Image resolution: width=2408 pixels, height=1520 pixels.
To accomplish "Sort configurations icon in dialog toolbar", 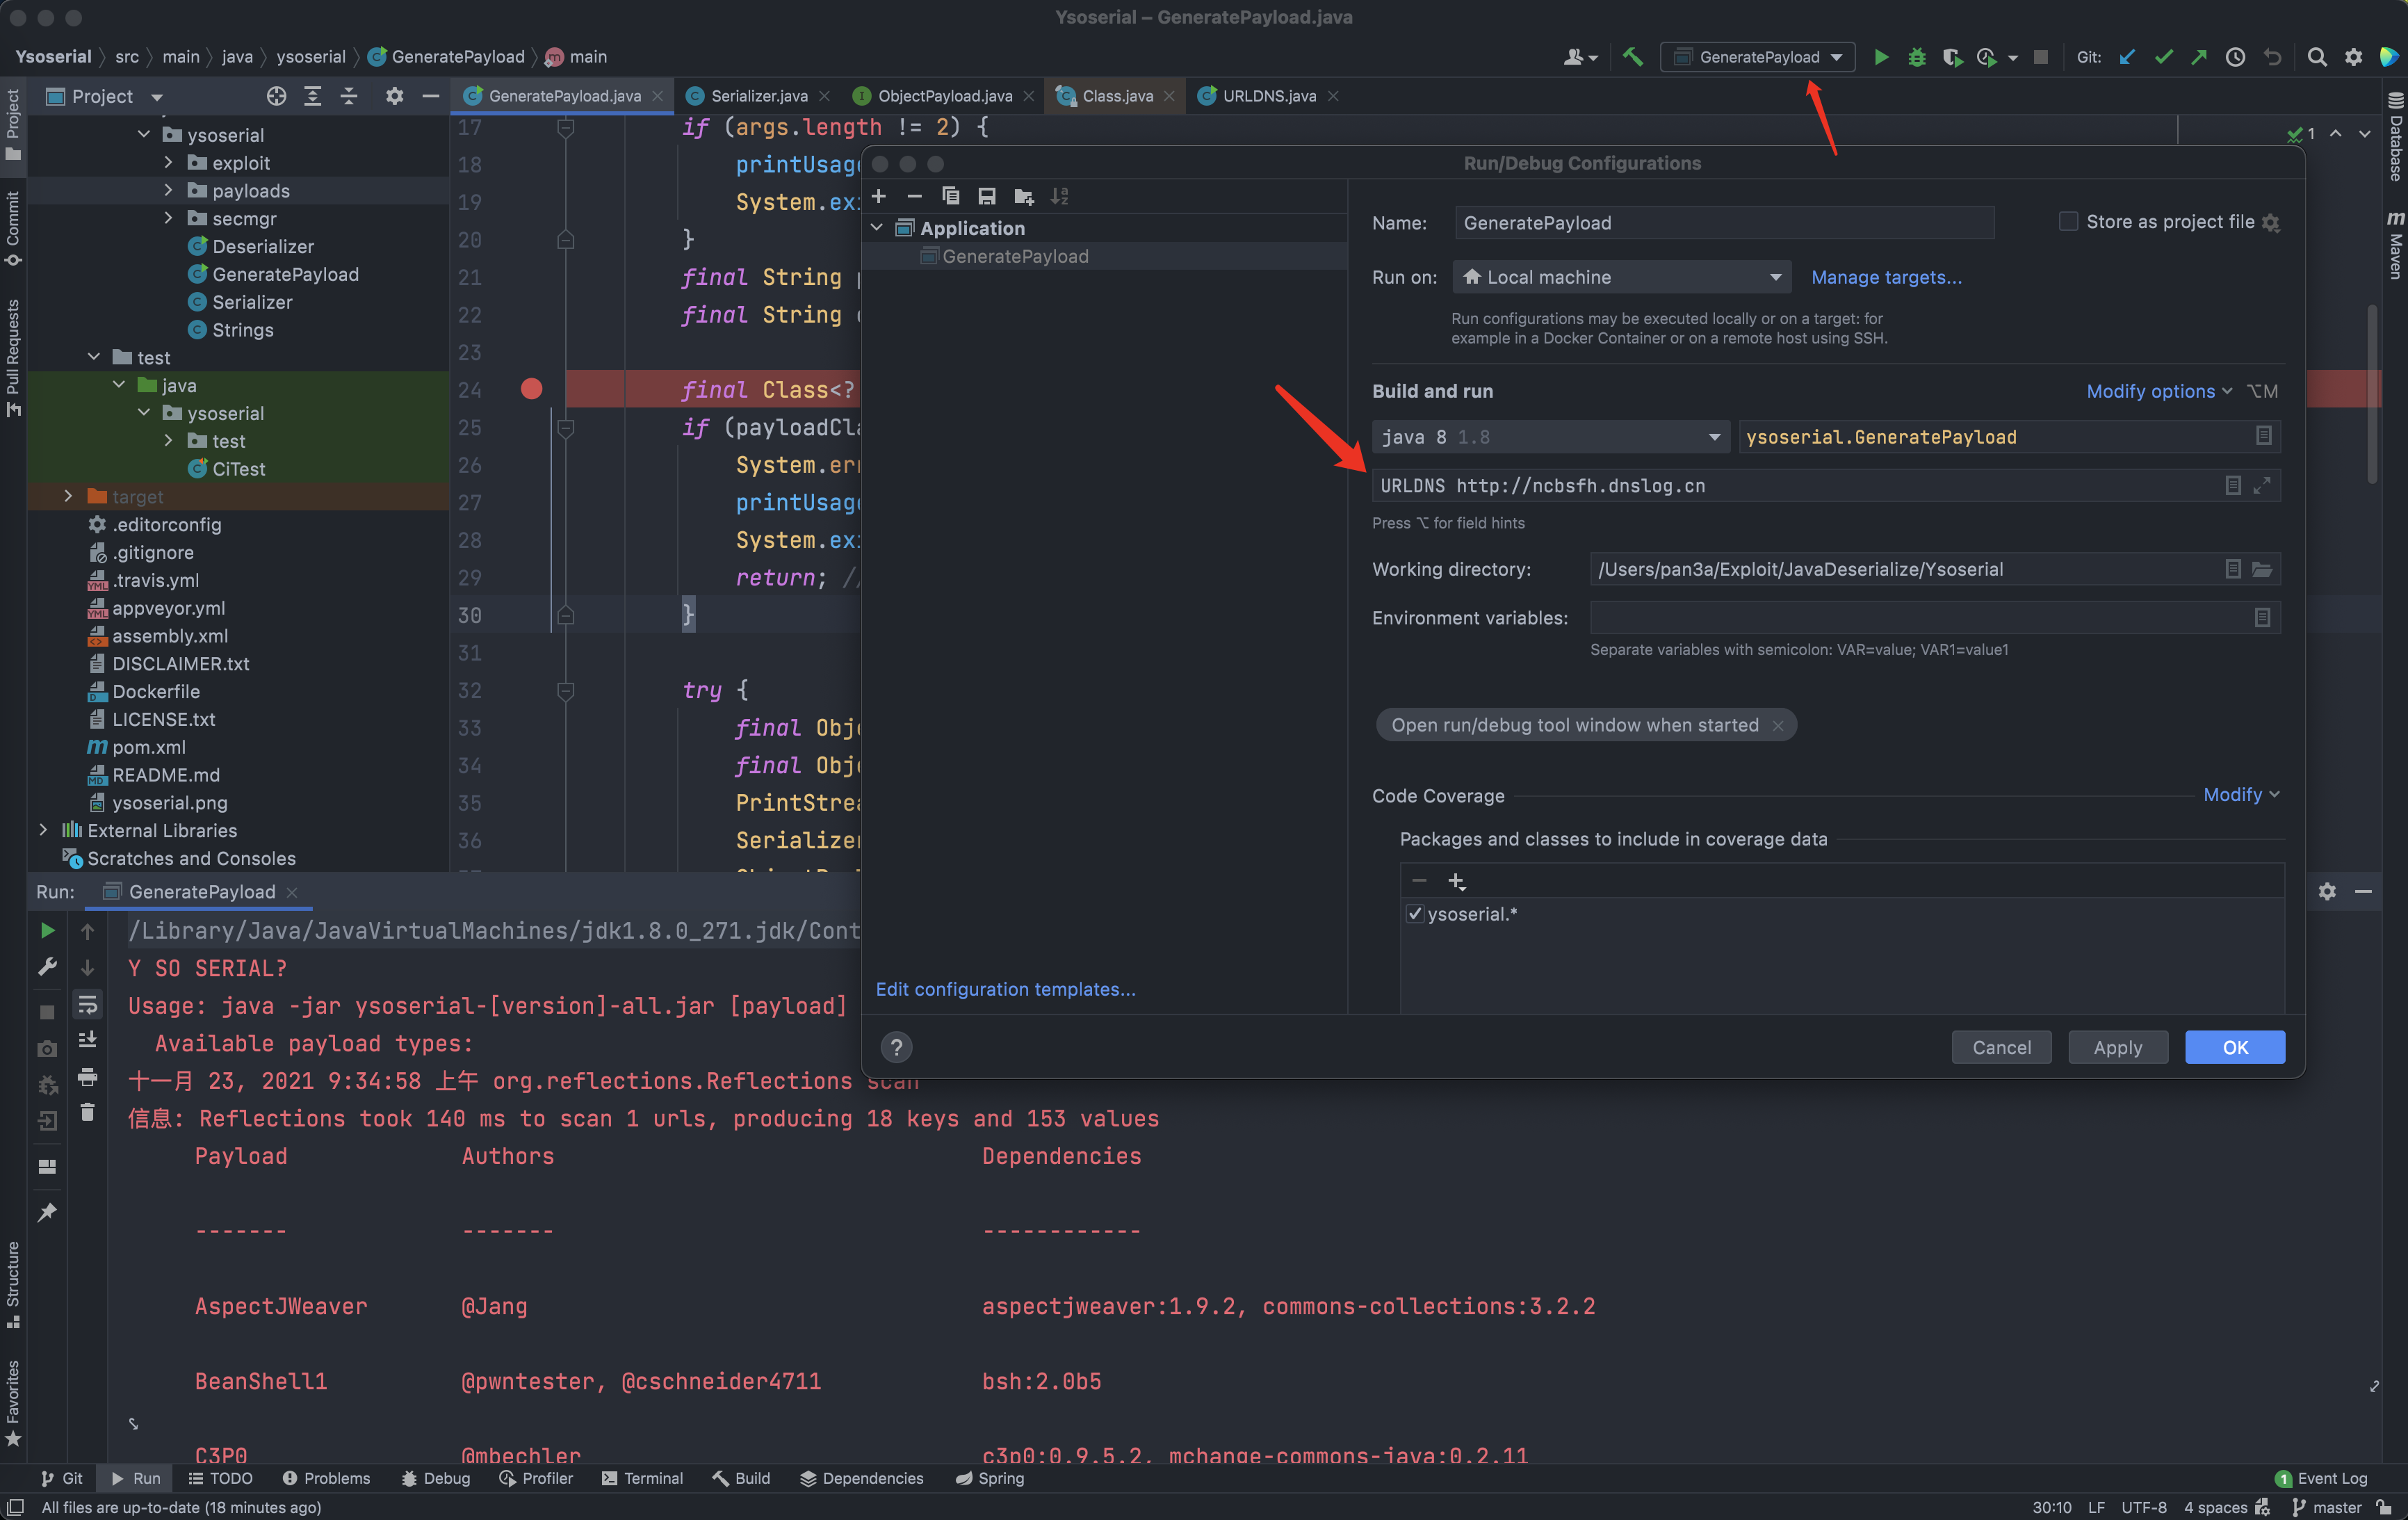I will click(x=1059, y=196).
